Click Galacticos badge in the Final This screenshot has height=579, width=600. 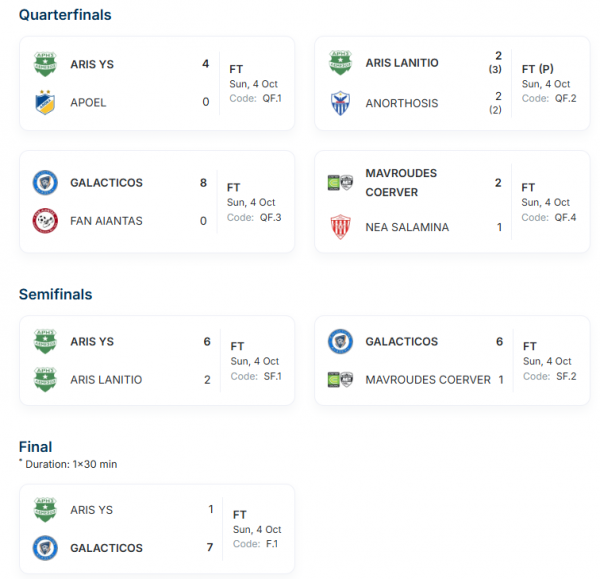tap(45, 548)
